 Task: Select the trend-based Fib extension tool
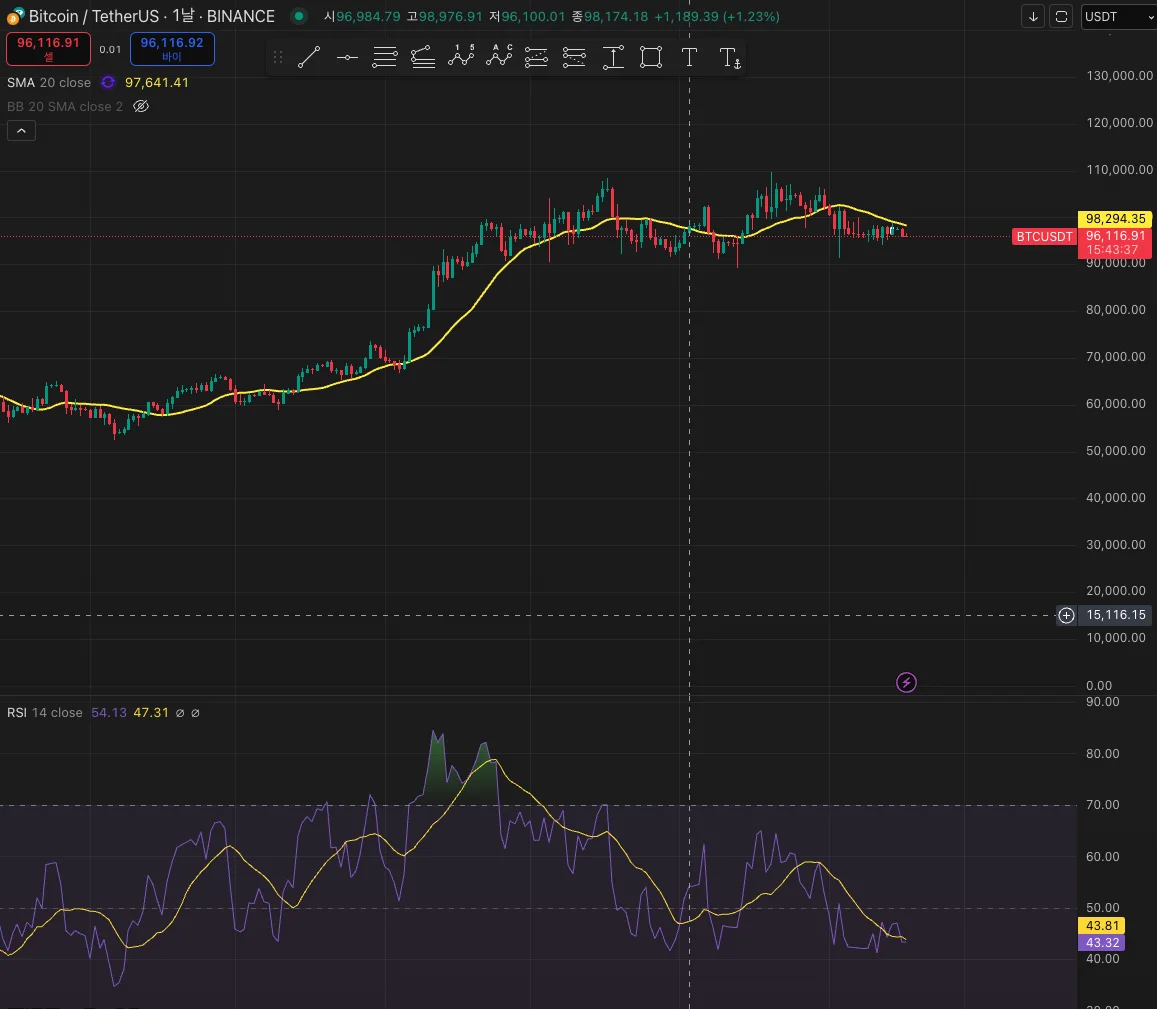click(x=423, y=57)
